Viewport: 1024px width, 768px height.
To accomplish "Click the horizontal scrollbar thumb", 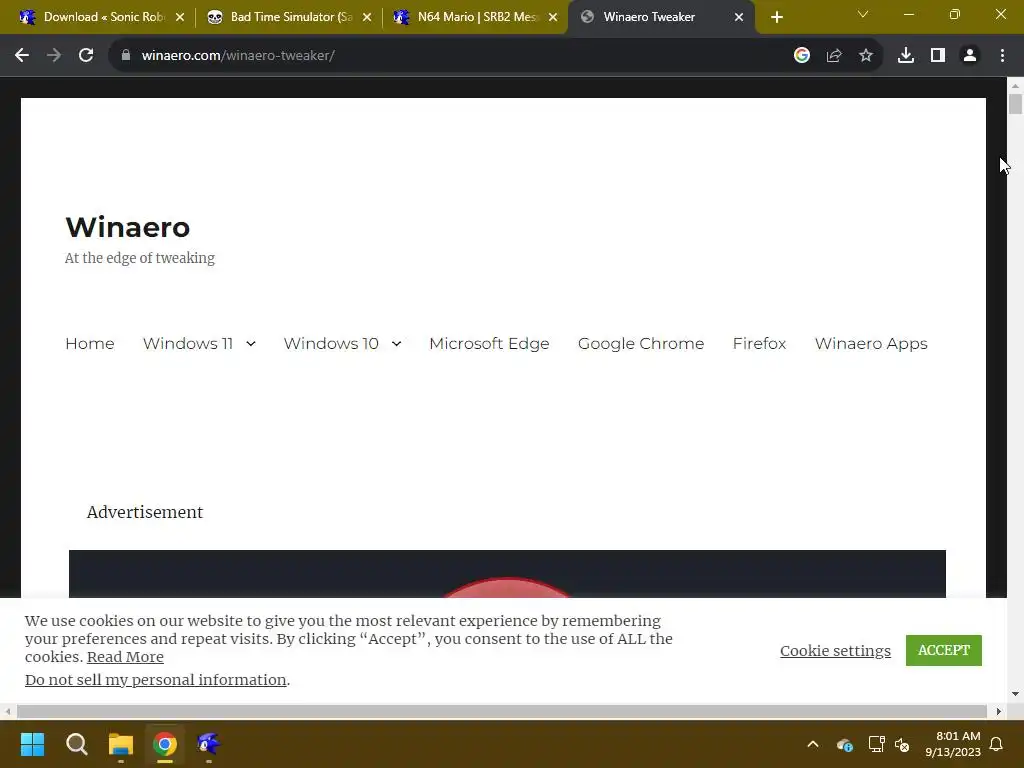I will [502, 711].
